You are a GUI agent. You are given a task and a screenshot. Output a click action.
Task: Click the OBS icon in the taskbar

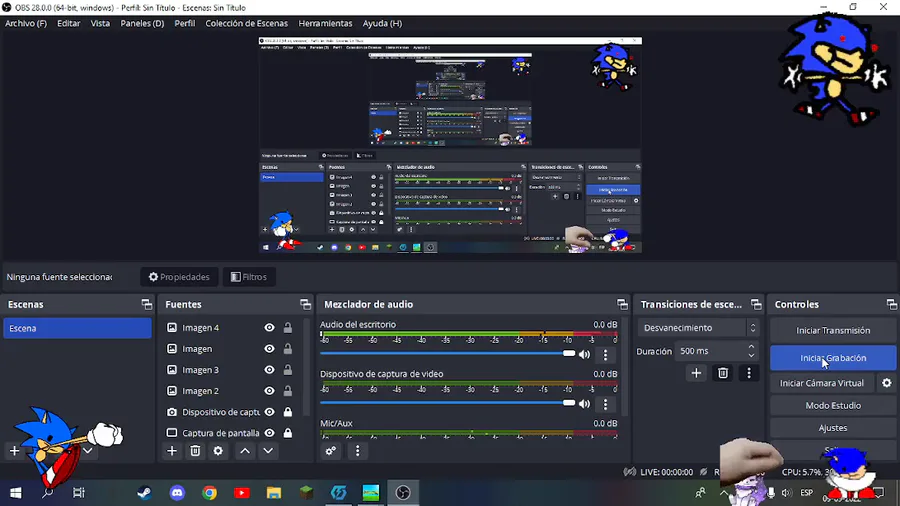[x=403, y=493]
